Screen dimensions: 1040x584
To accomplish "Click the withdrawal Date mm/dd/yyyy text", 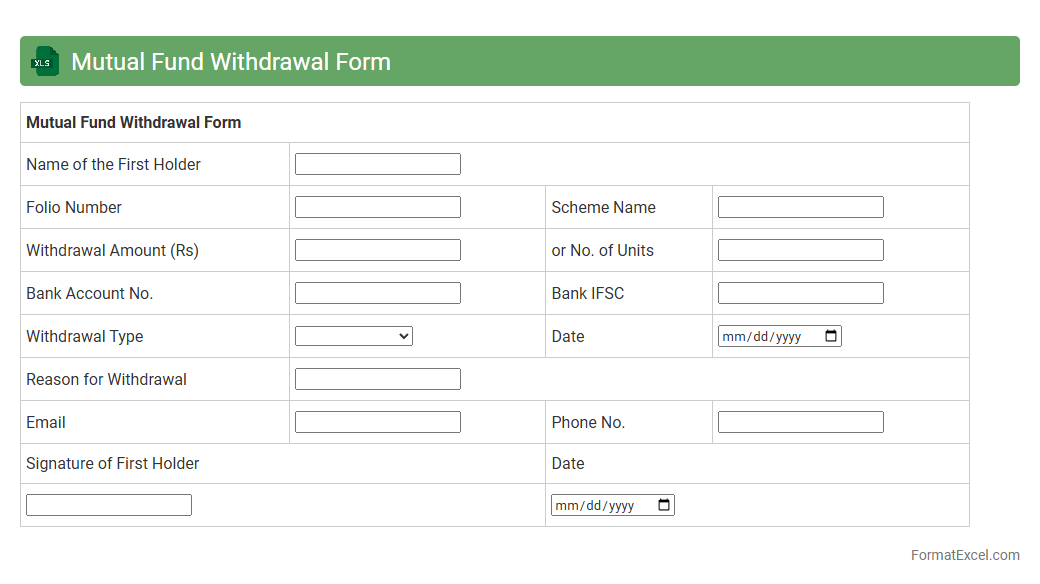I will pyautogui.click(x=762, y=337).
